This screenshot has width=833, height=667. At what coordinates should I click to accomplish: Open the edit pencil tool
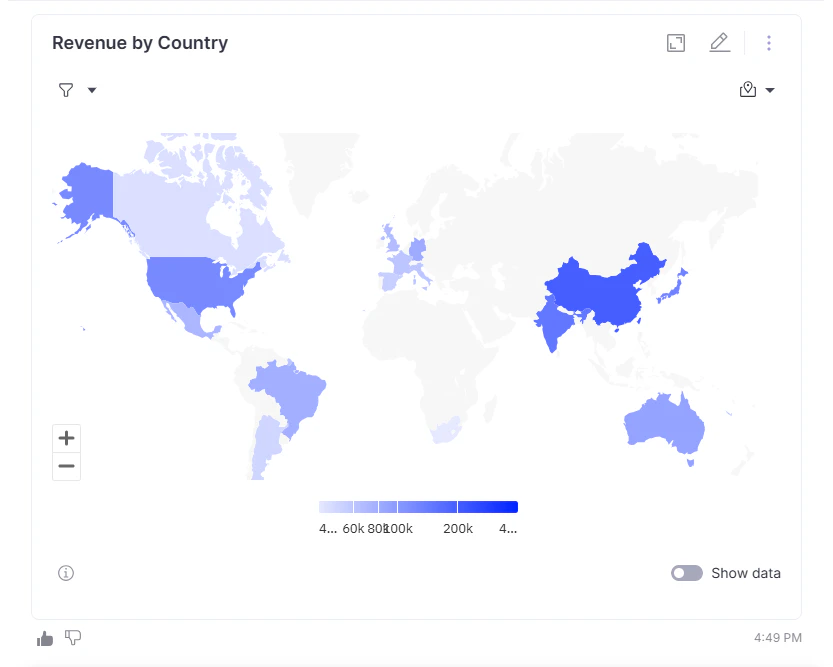[720, 42]
